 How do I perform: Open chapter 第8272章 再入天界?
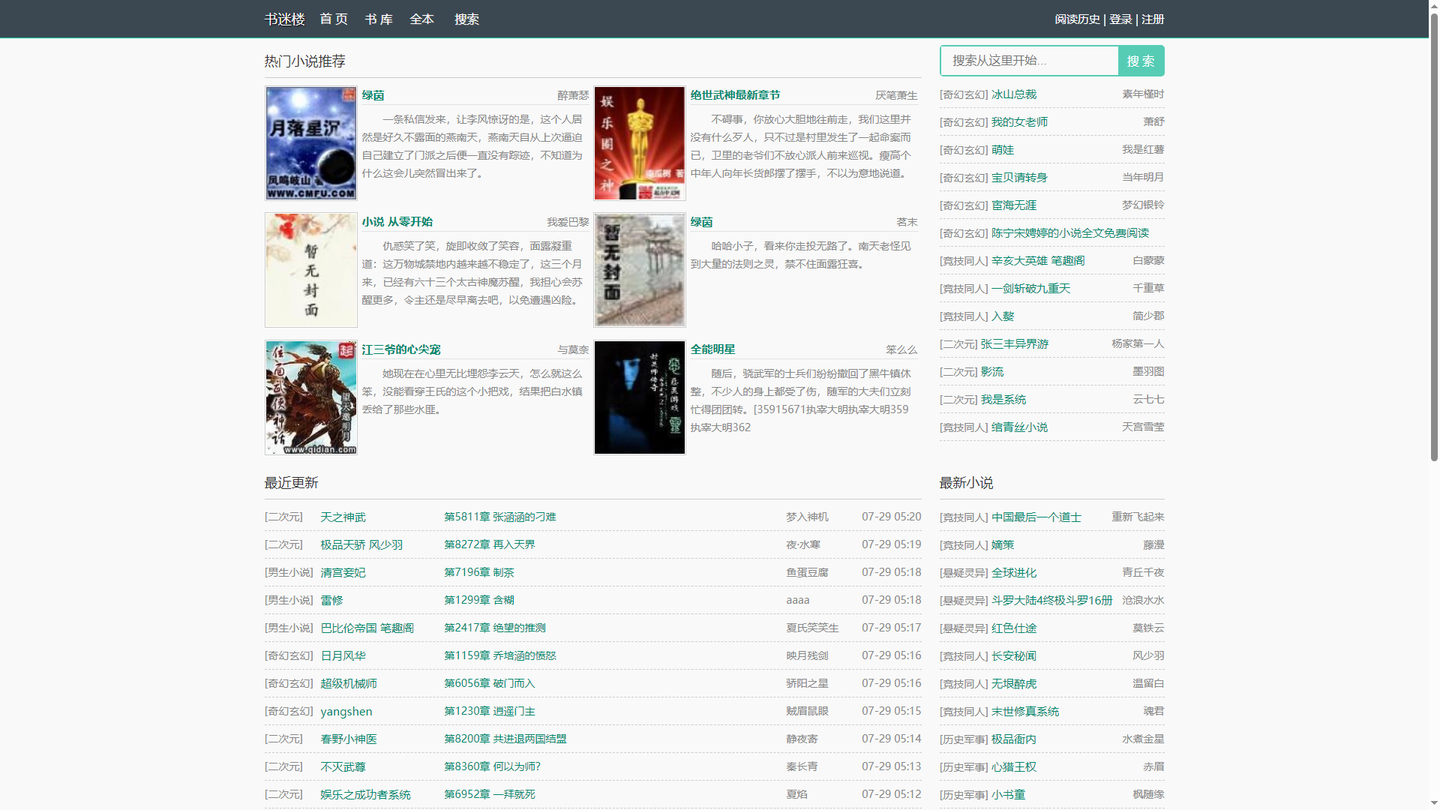490,545
